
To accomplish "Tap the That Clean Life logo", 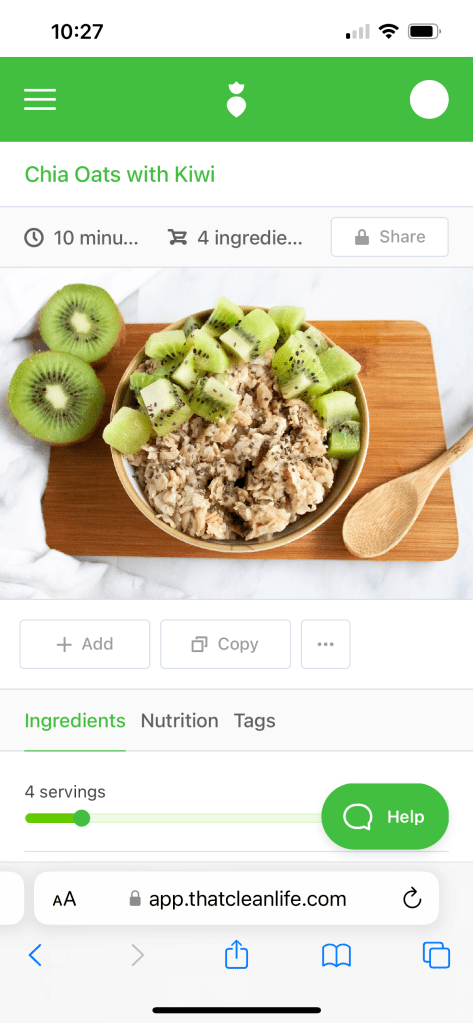I will click(236, 100).
